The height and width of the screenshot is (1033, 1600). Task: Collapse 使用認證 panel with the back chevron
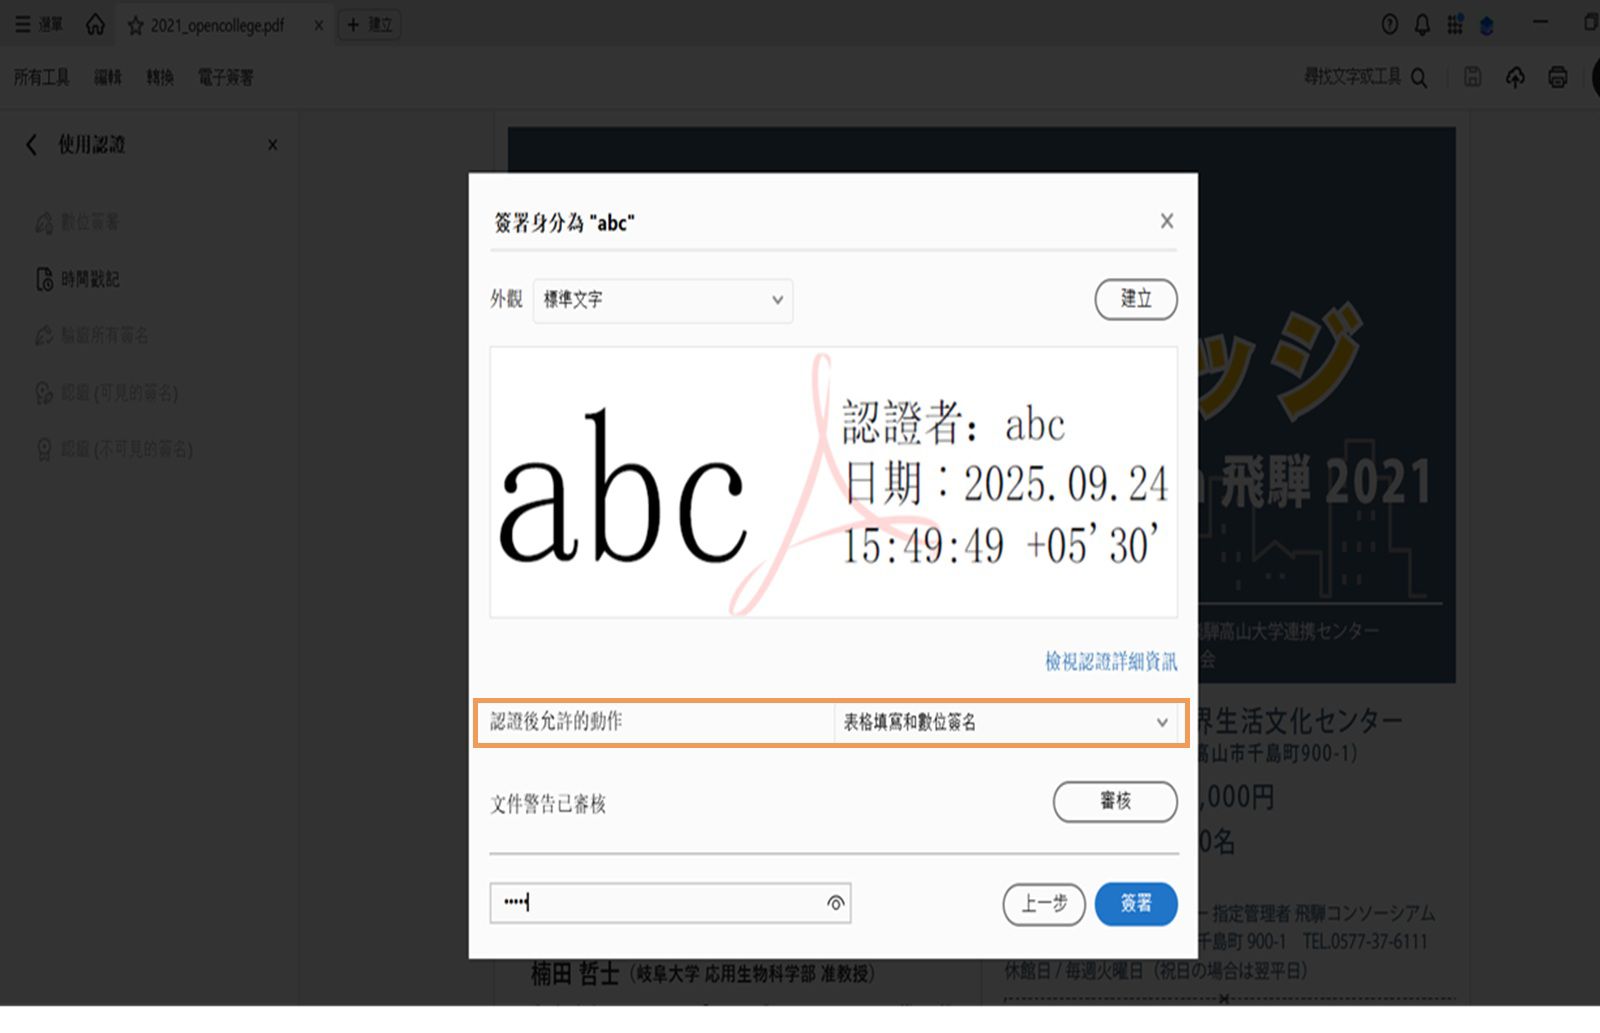tap(30, 144)
